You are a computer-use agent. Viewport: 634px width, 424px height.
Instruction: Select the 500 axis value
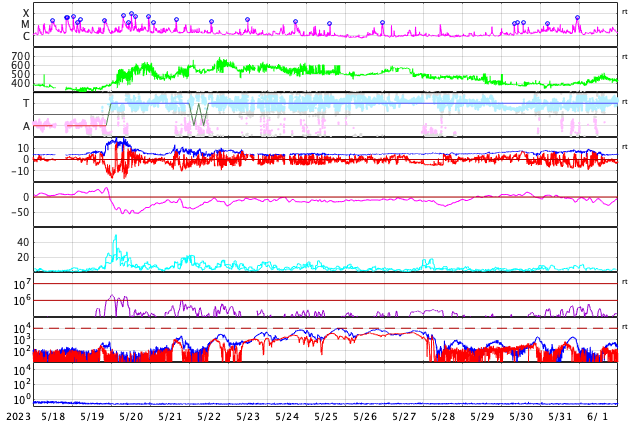21,74
